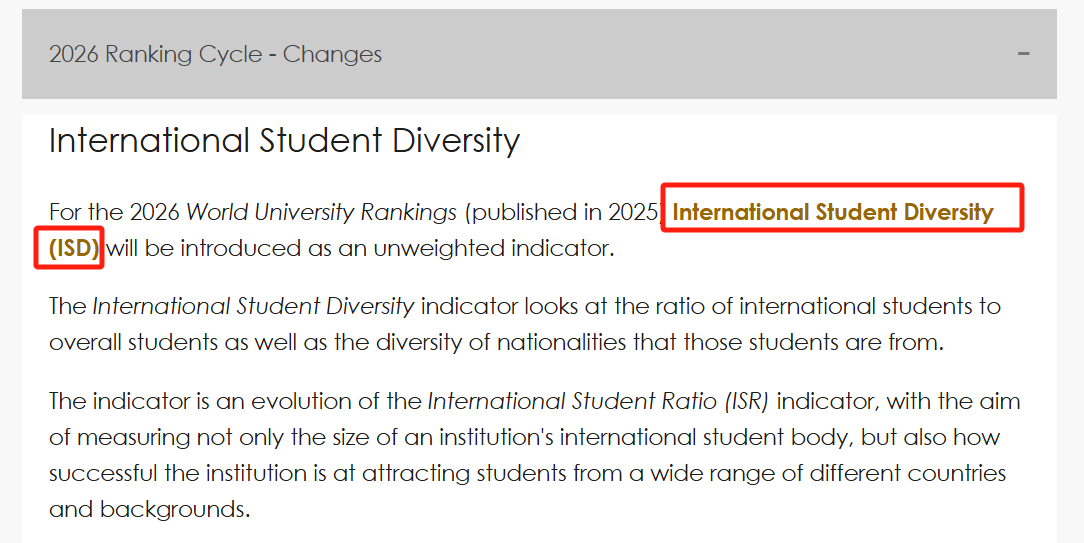This screenshot has width=1084, height=543.
Task: Click the words "The indicator is an evolution of the"
Action: click(x=235, y=401)
